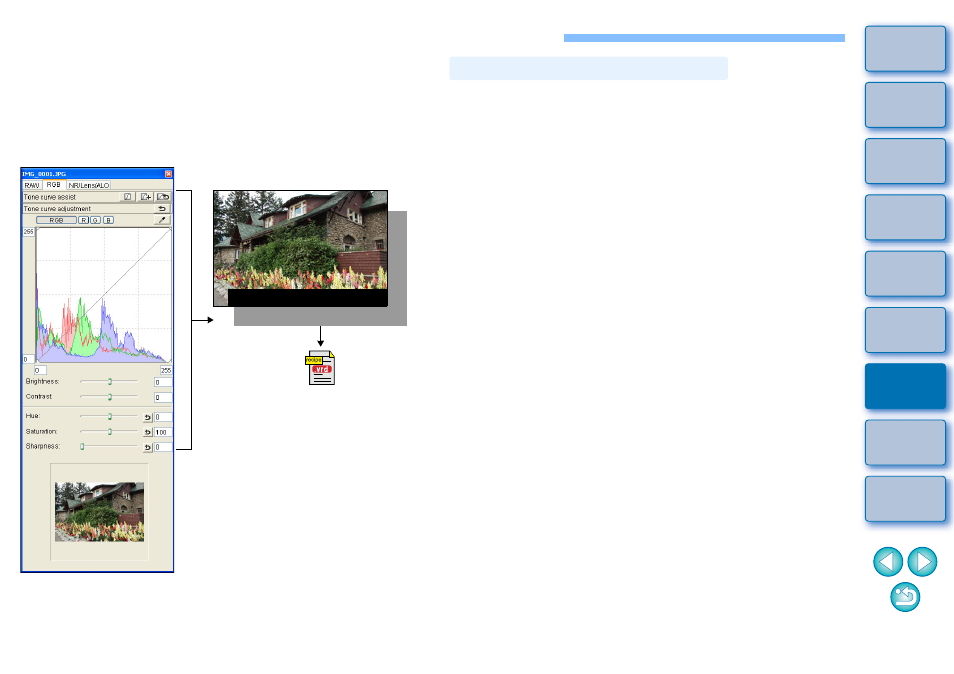Click the output 255 field beside graph
This screenshot has width=954, height=674.
point(29,232)
